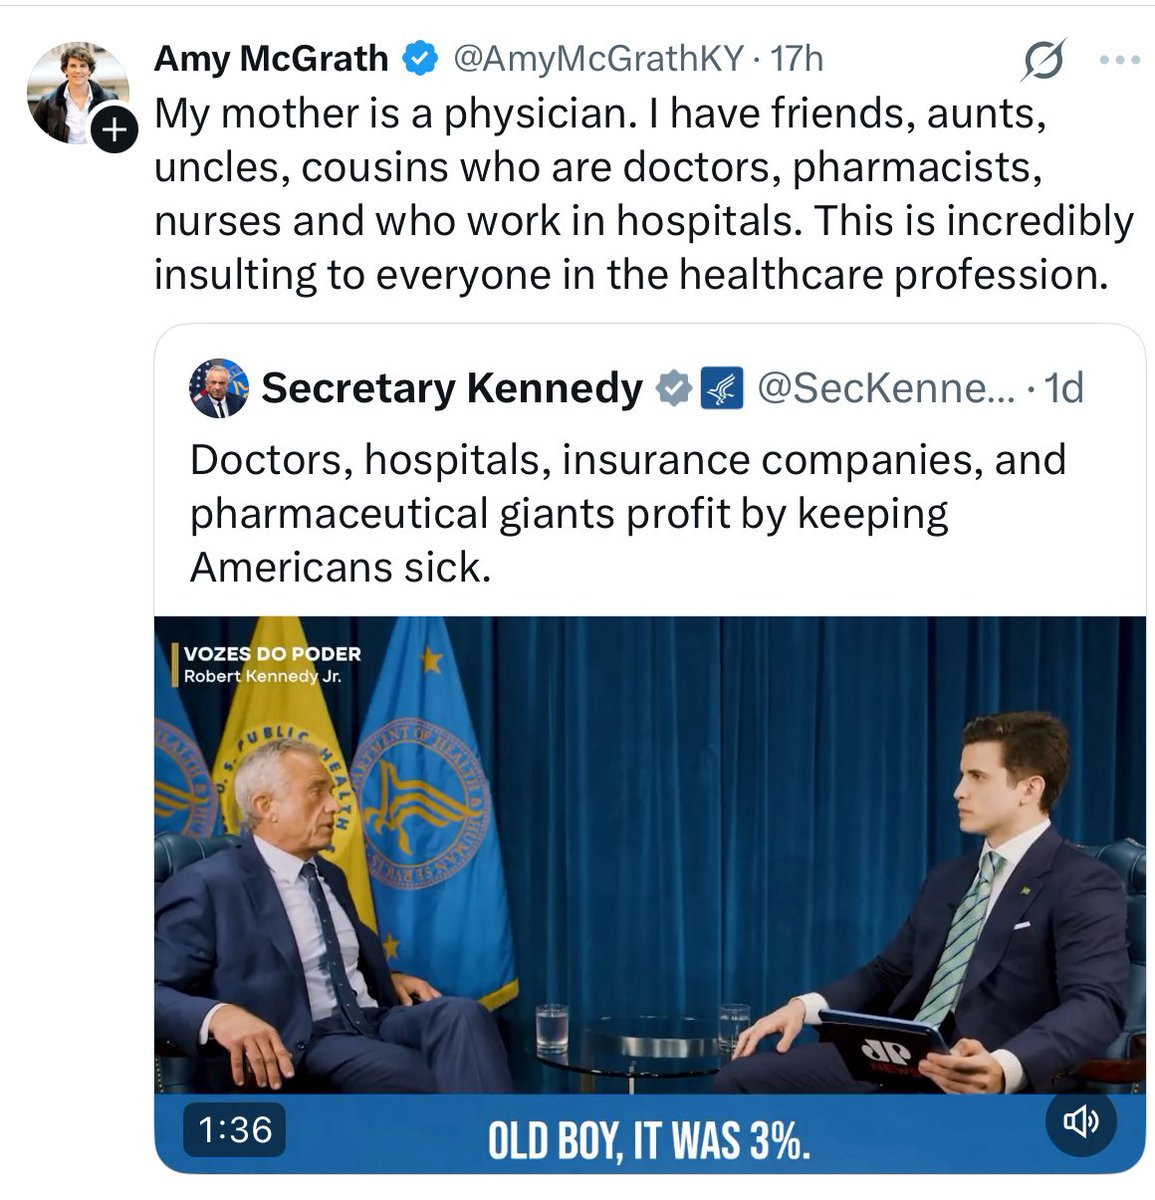Click Secretary Kennedy's gray verified badge
This screenshot has height=1200, width=1155.
coord(674,388)
